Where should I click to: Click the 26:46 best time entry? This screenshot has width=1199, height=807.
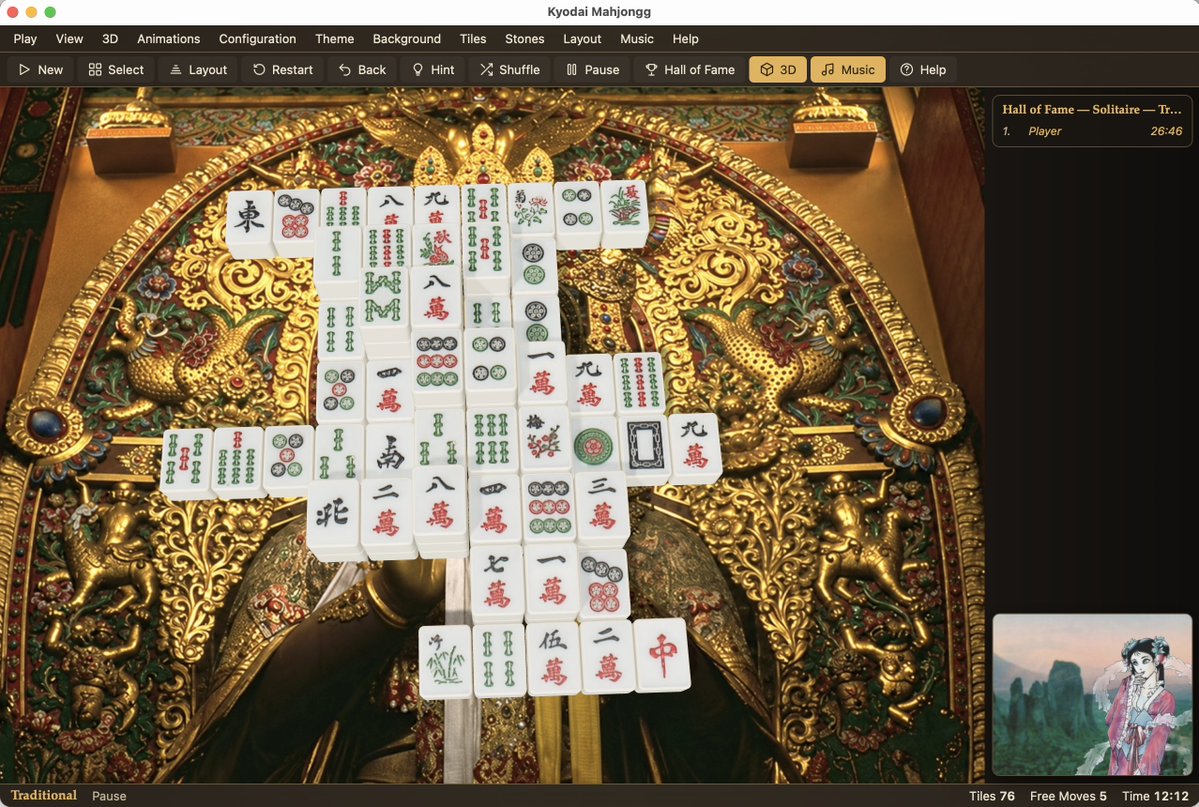pyautogui.click(x=1166, y=131)
